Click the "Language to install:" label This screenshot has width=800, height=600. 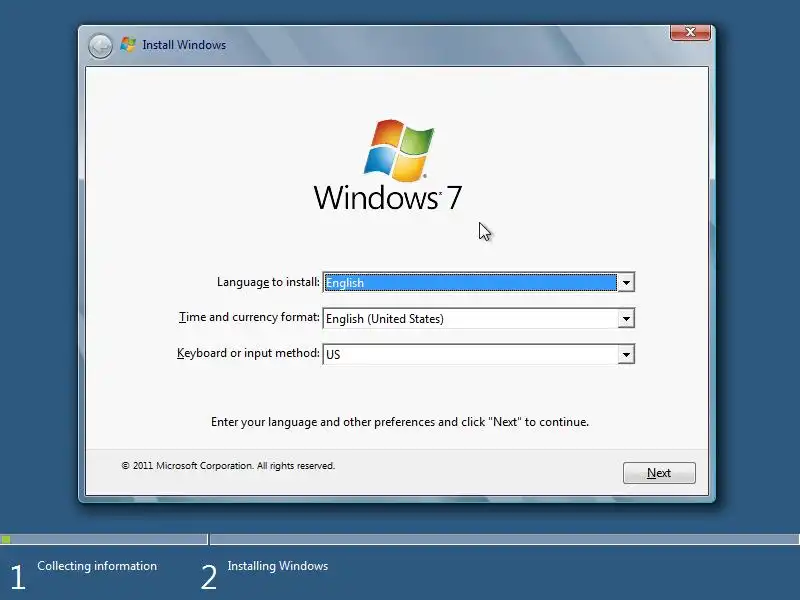click(x=268, y=282)
